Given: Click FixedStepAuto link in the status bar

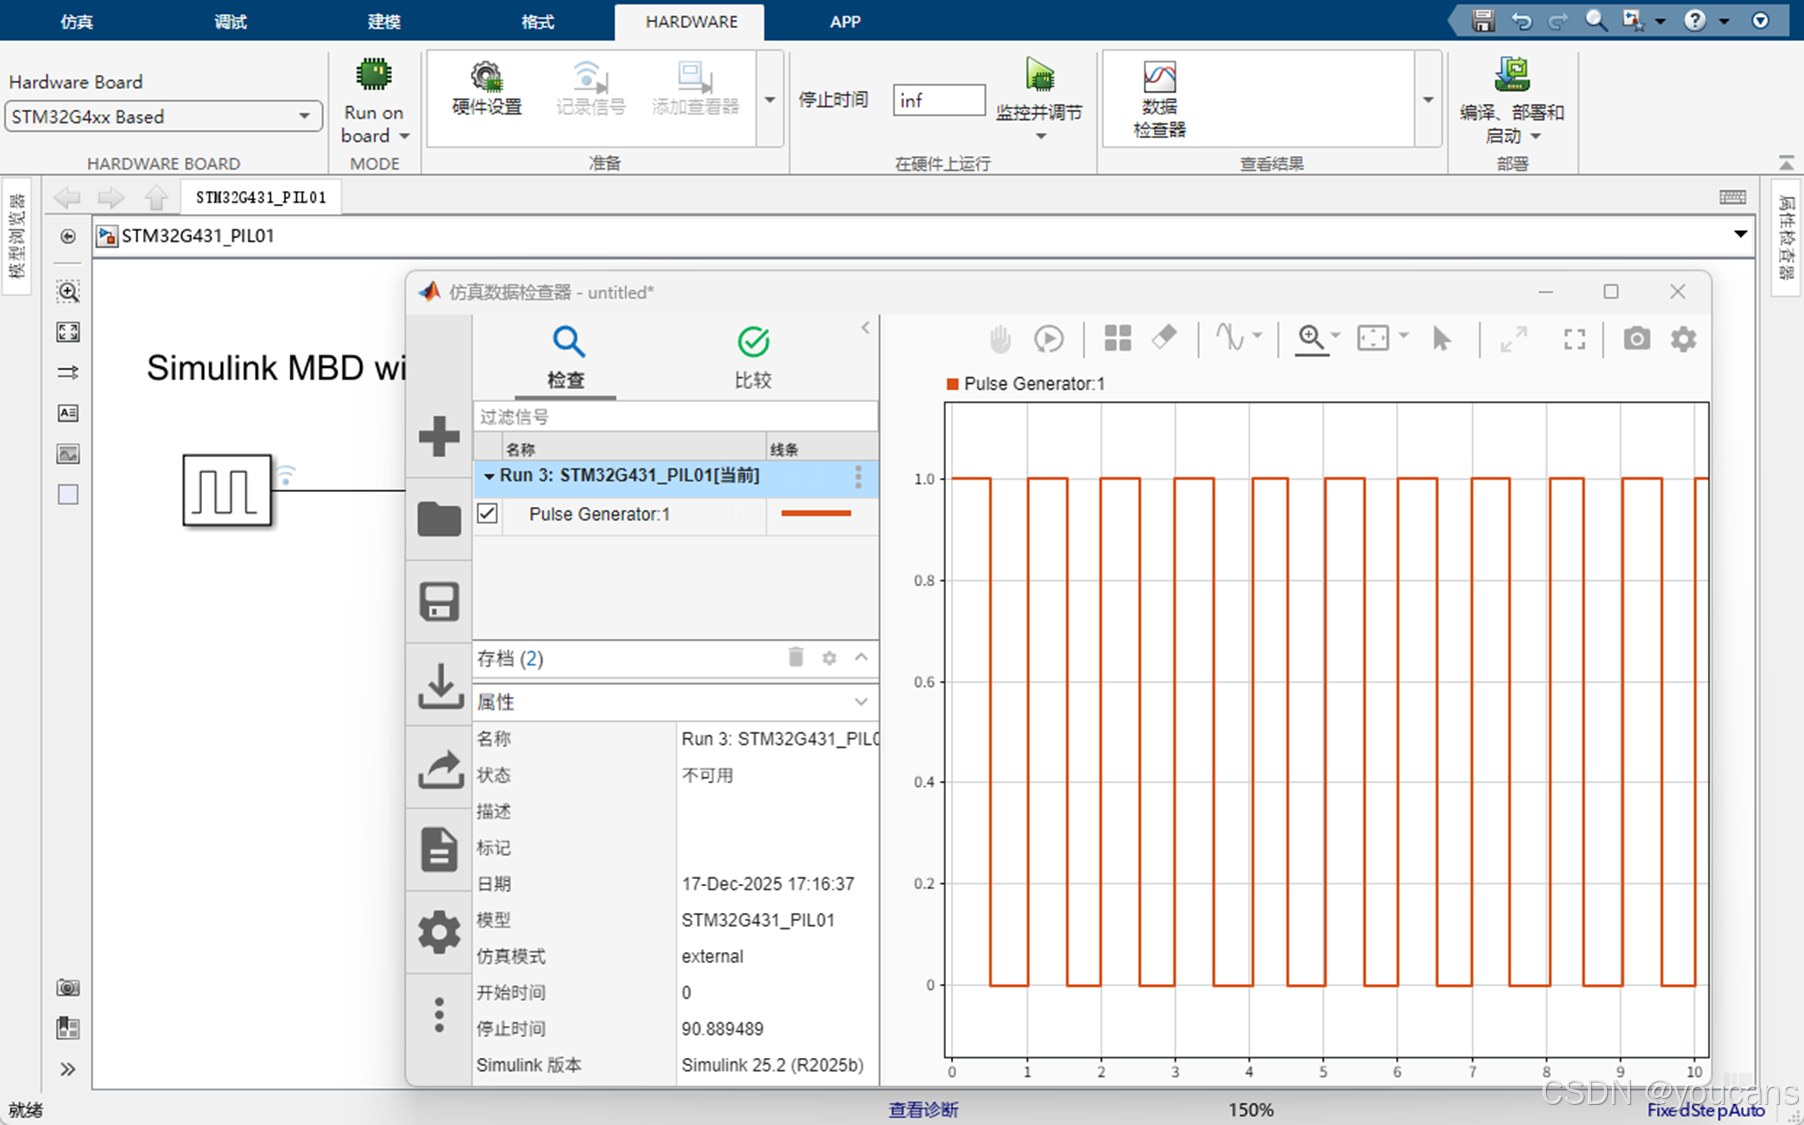Looking at the screenshot, I should tap(1706, 1109).
